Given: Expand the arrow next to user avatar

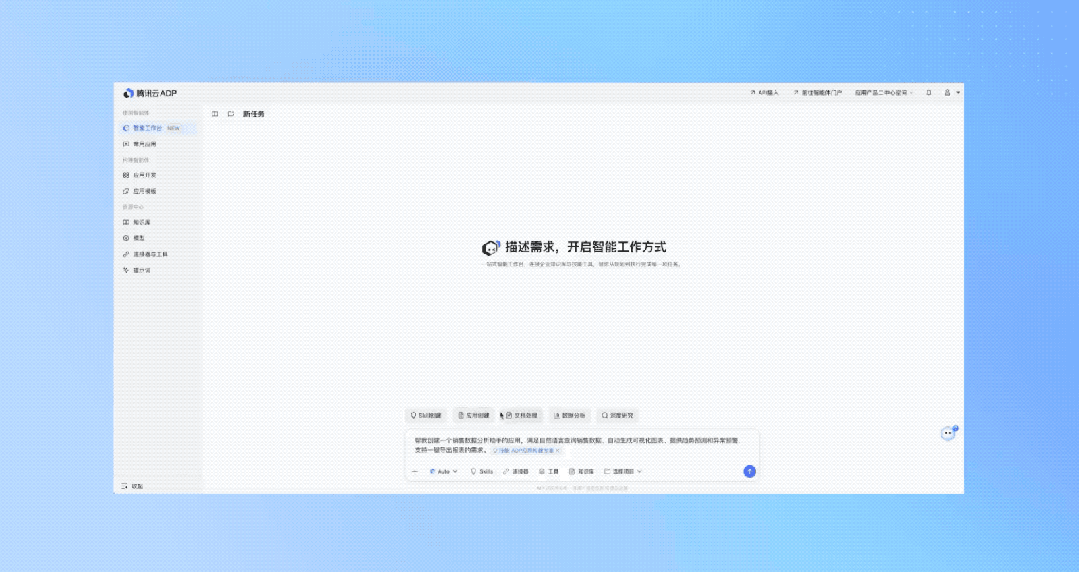Looking at the screenshot, I should pyautogui.click(x=958, y=92).
